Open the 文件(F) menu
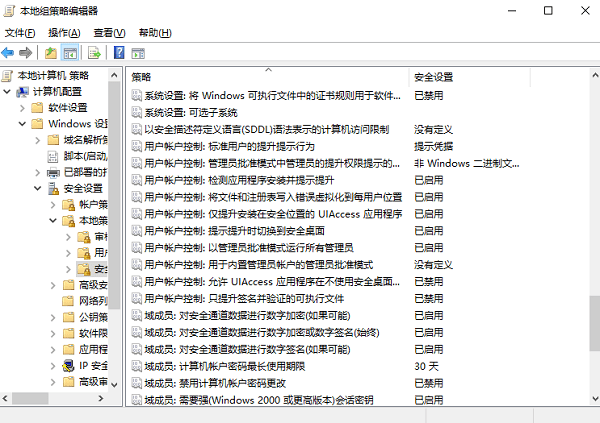 click(x=20, y=33)
